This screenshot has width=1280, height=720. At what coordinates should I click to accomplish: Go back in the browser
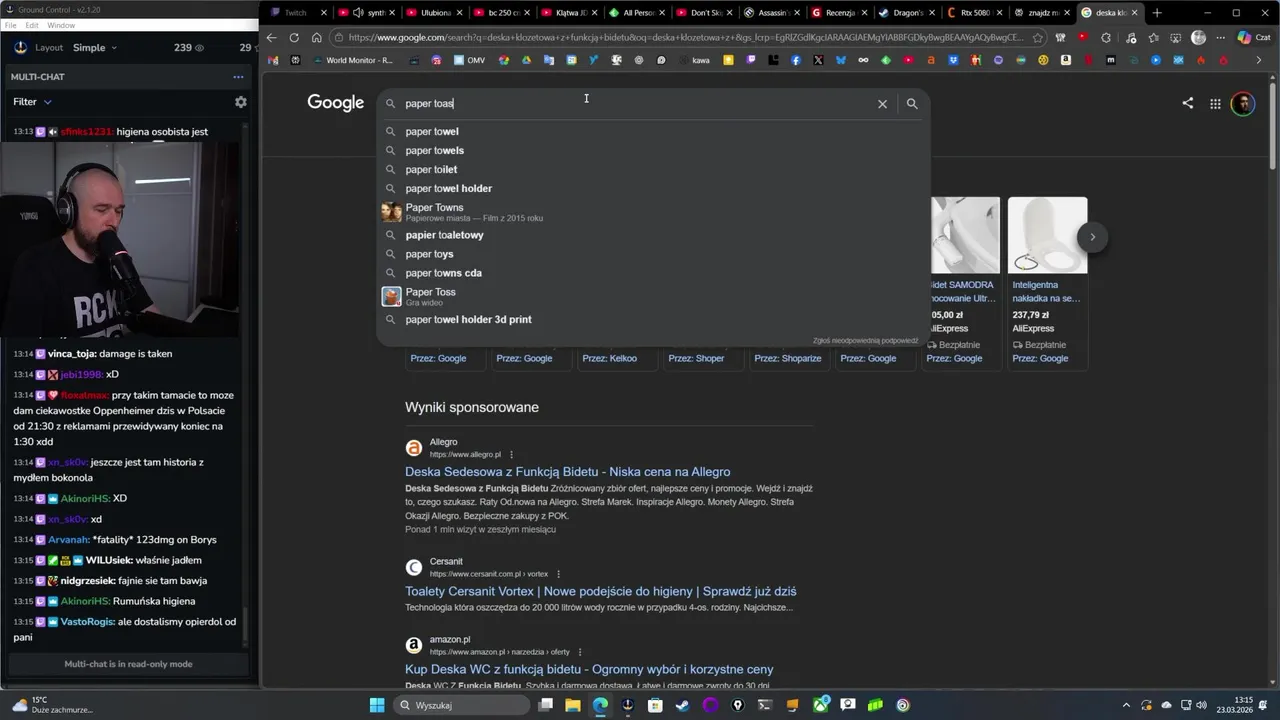271,38
